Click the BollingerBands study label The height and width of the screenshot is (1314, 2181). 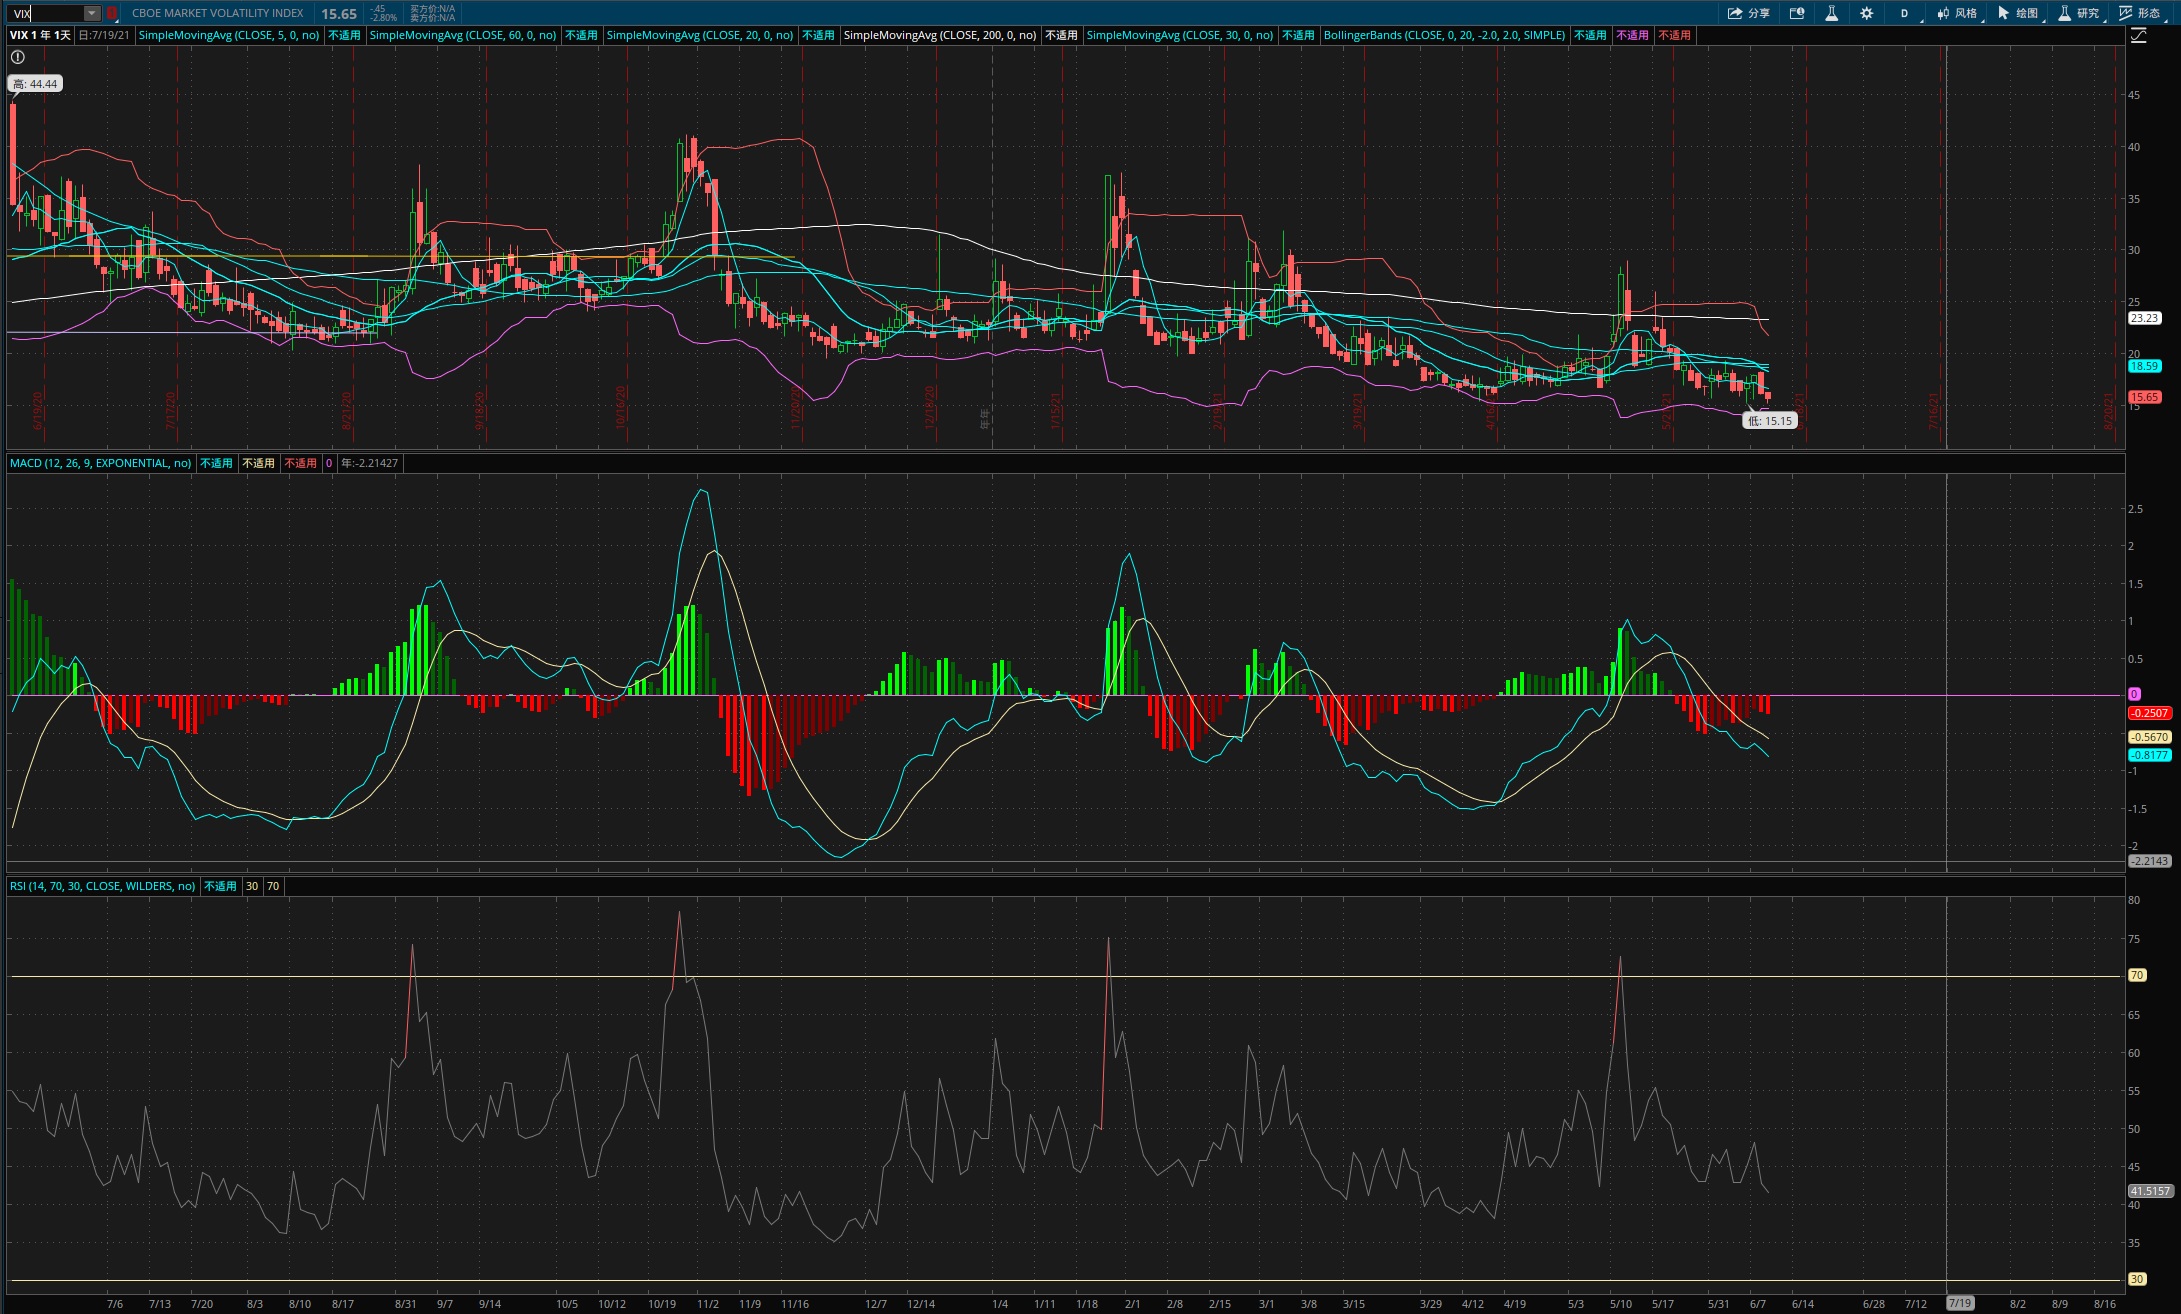click(x=1444, y=35)
